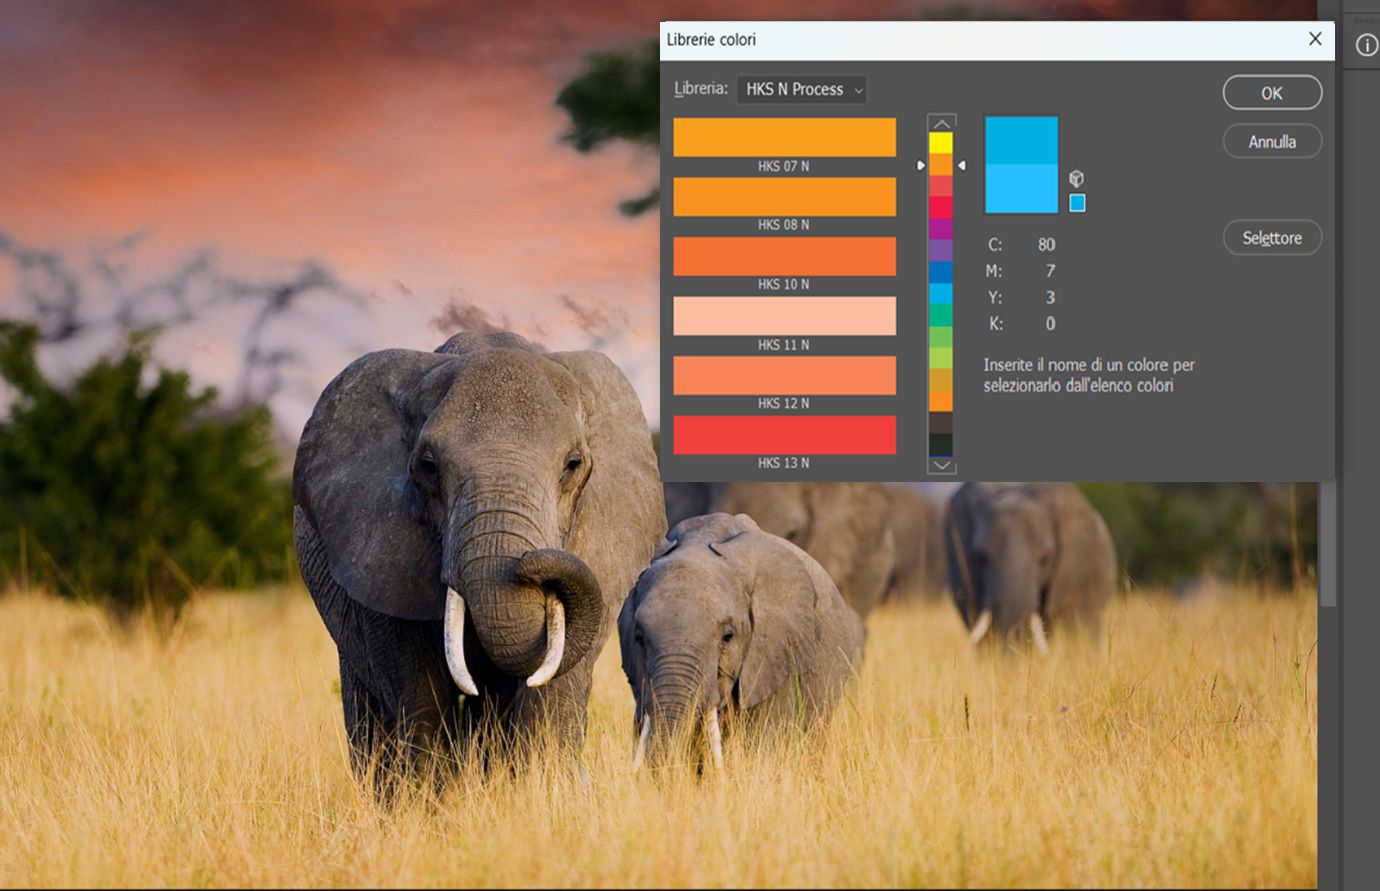Image resolution: width=1380 pixels, height=891 pixels.
Task: Click the right triangle marker beside the color strip
Action: pyautogui.click(x=962, y=166)
